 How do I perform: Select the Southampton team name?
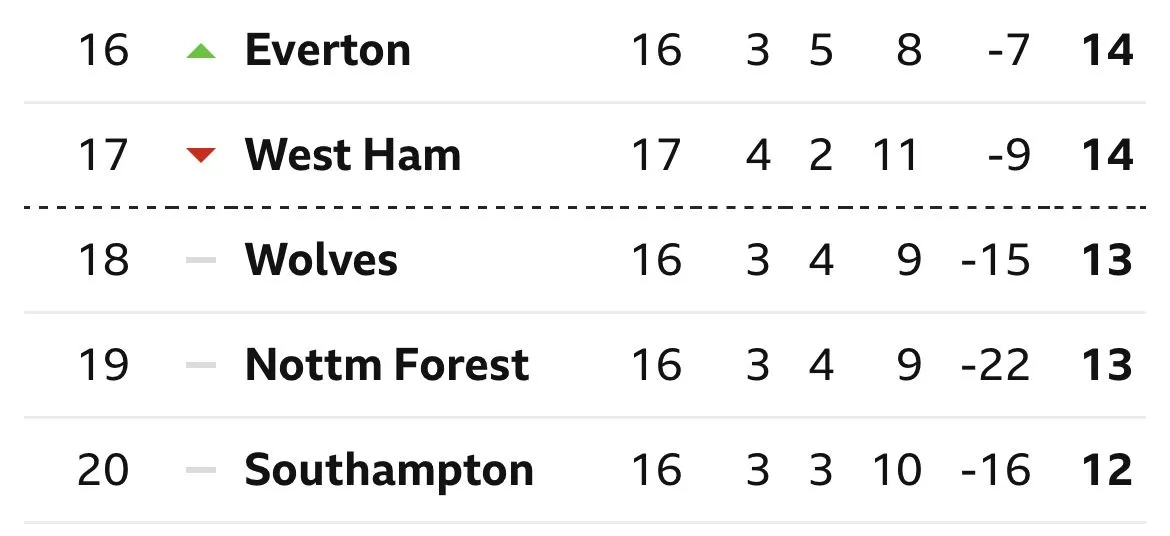point(388,470)
